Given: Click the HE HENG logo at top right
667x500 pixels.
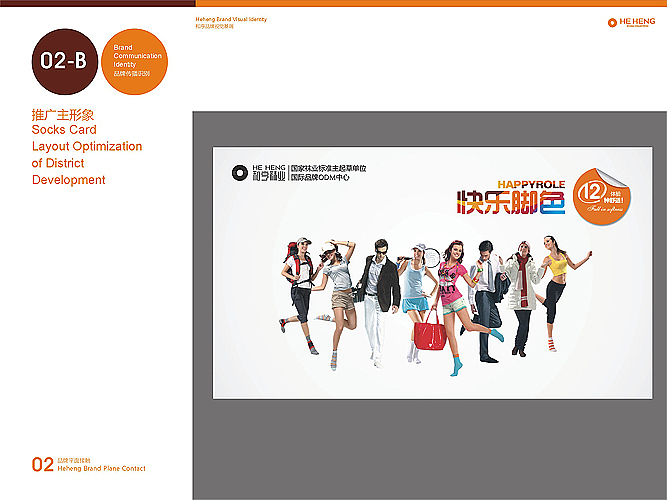Looking at the screenshot, I should (632, 22).
